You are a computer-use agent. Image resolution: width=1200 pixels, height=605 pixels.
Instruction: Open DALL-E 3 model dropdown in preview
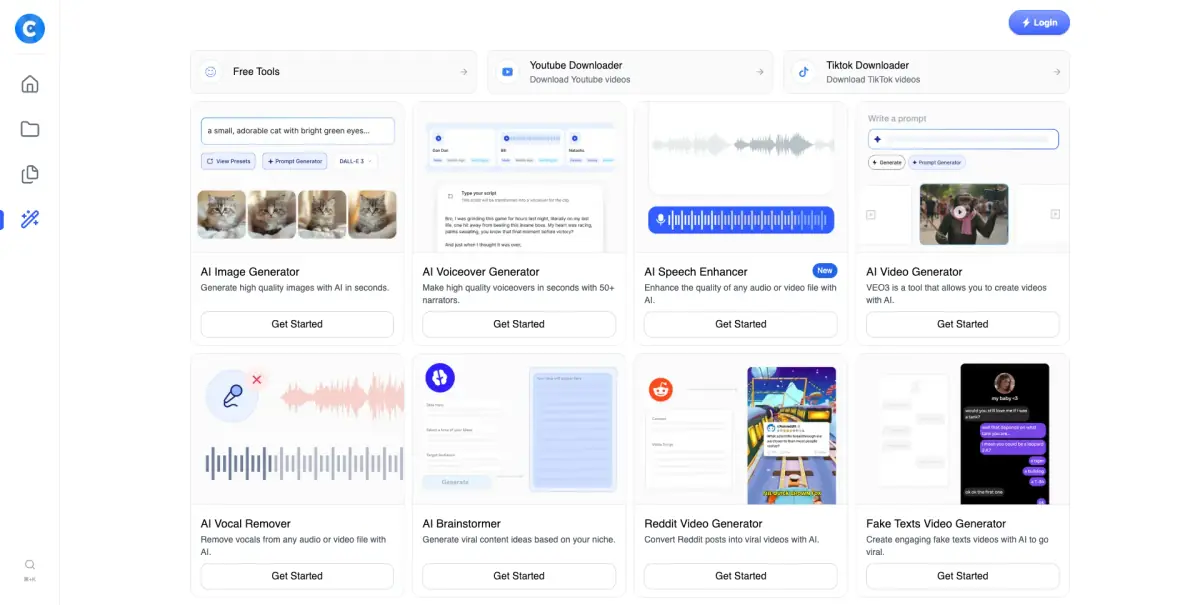pyautogui.click(x=355, y=161)
